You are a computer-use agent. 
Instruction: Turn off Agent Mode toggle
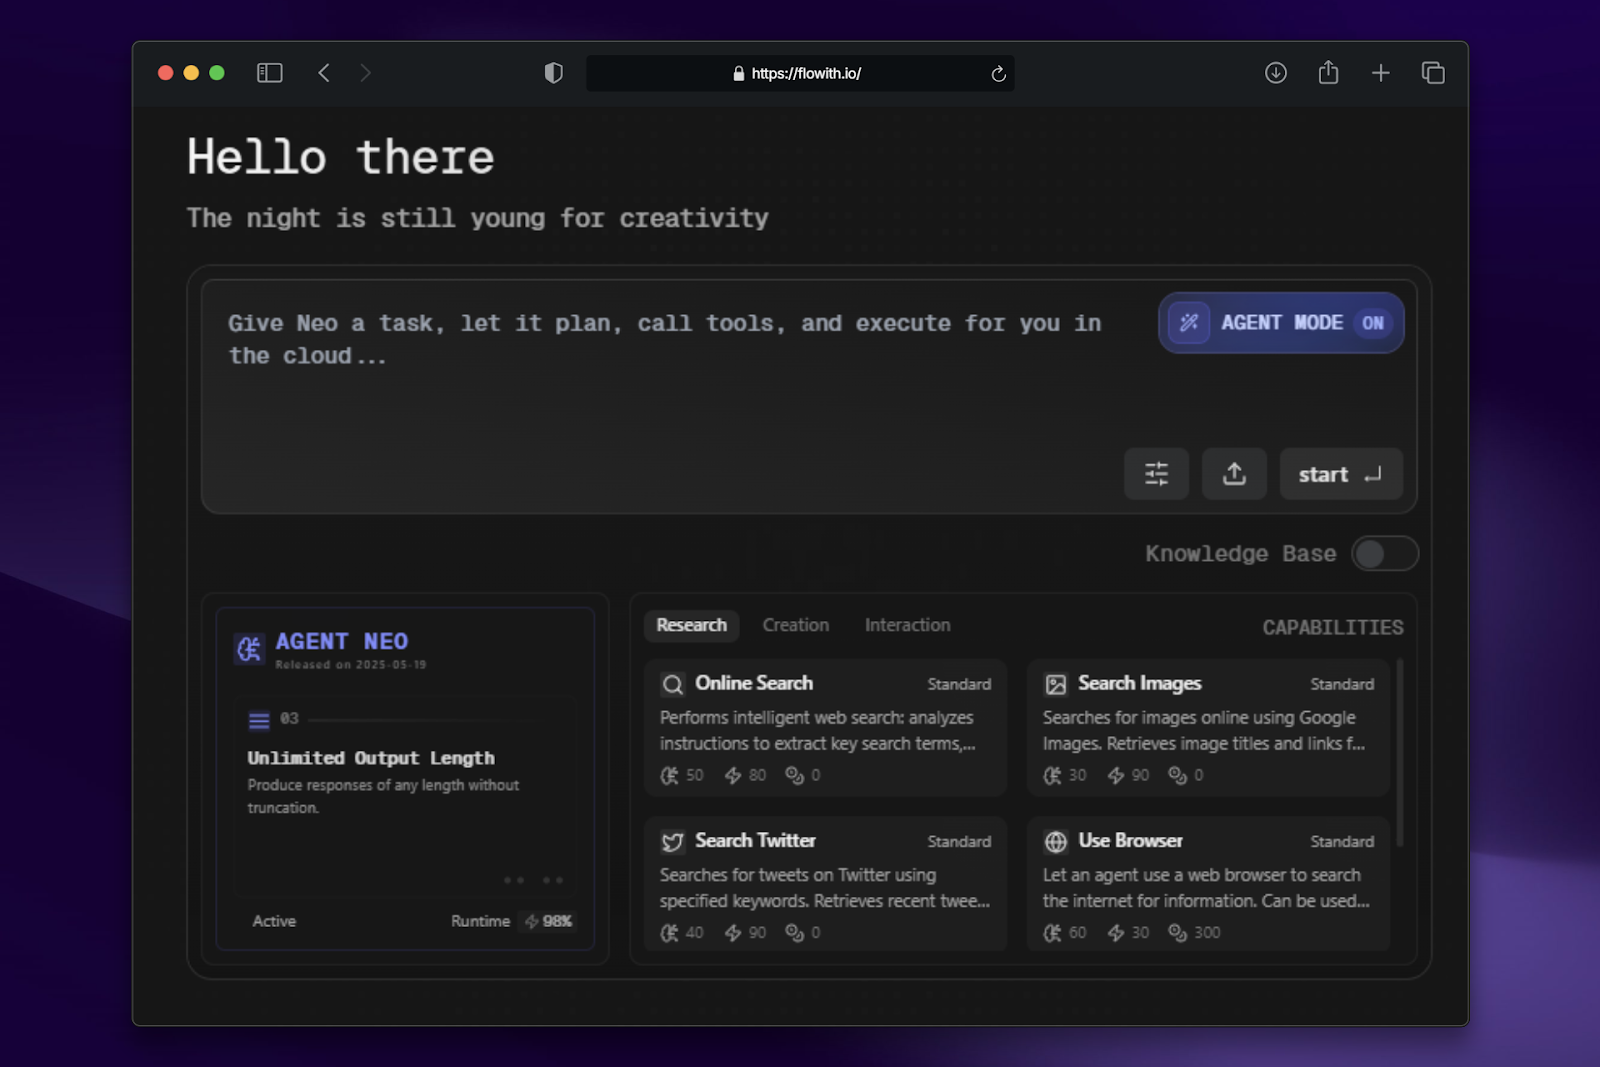coord(1281,323)
